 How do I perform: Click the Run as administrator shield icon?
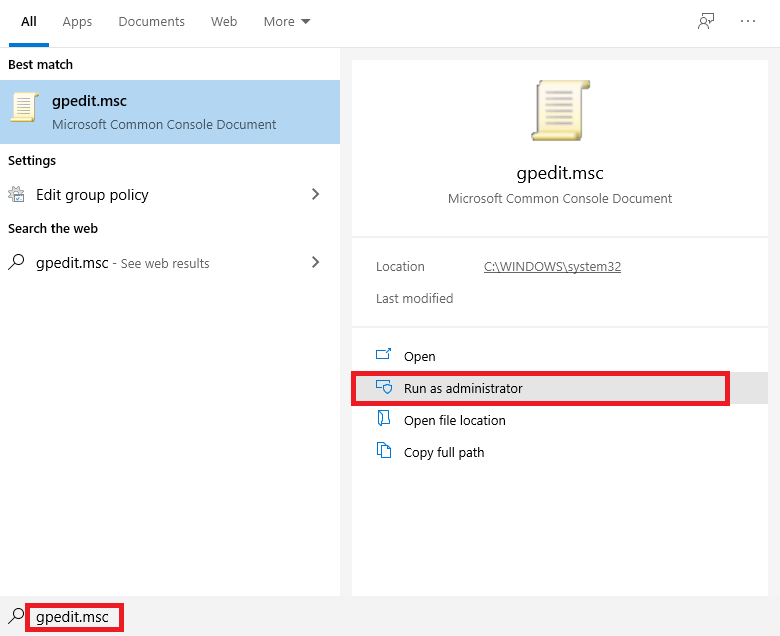[x=384, y=387]
